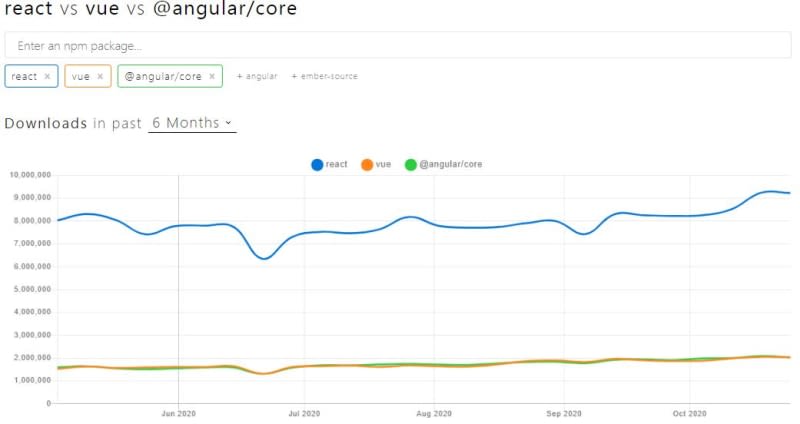Click the Aug 2020 axis label
This screenshot has width=800, height=424.
[x=434, y=412]
